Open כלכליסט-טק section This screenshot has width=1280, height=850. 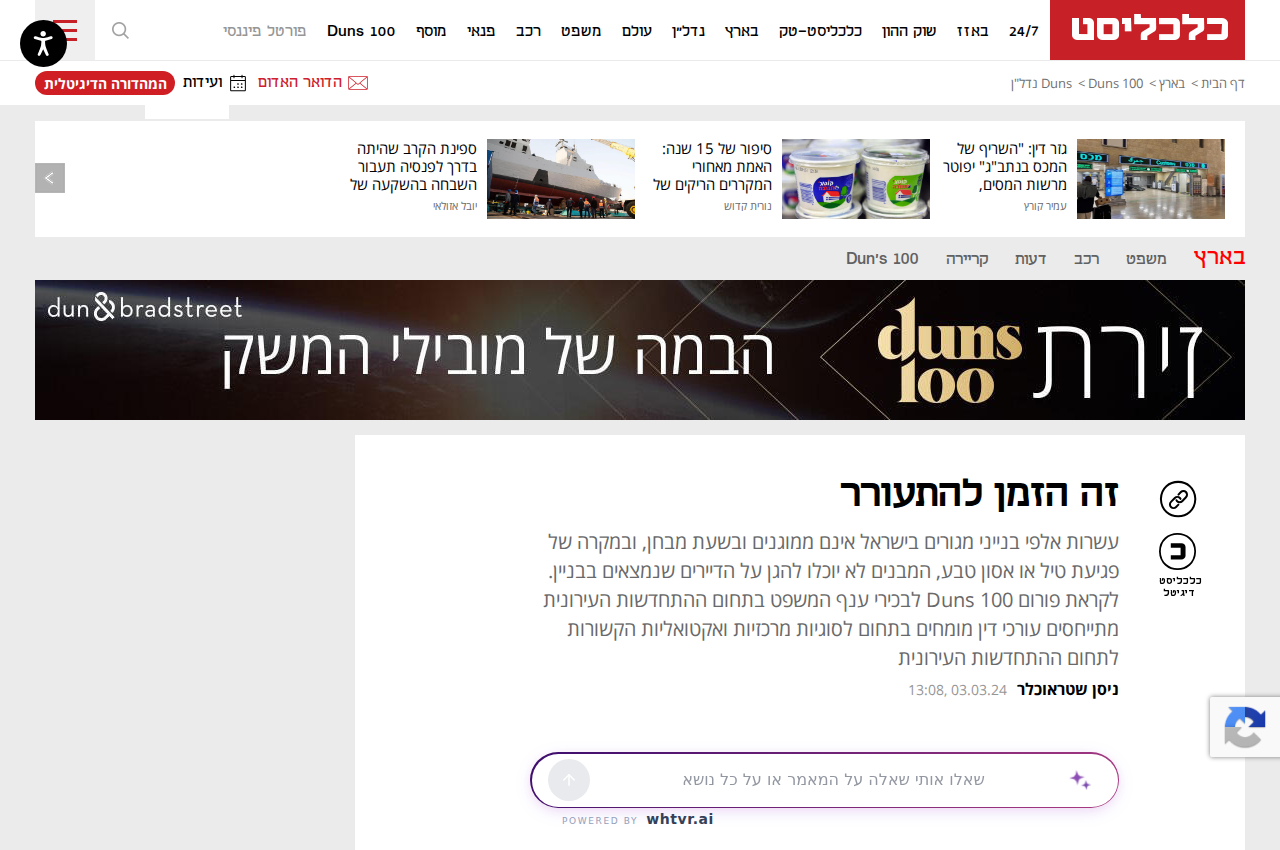point(821,31)
